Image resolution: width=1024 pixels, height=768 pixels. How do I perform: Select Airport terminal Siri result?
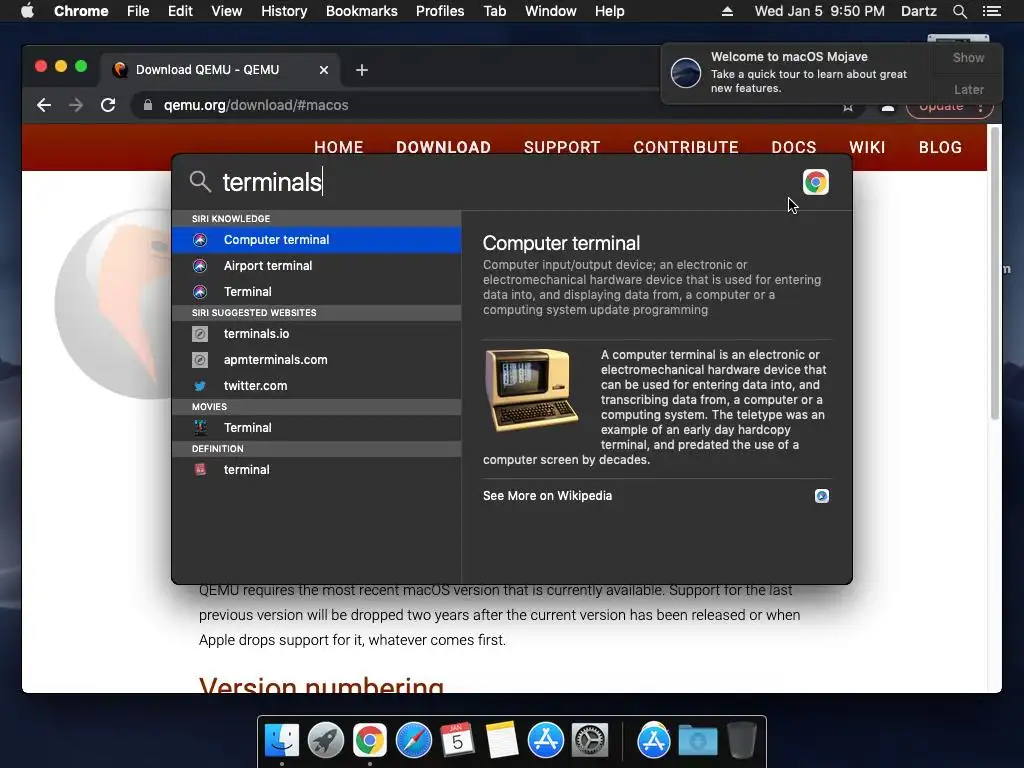point(317,266)
